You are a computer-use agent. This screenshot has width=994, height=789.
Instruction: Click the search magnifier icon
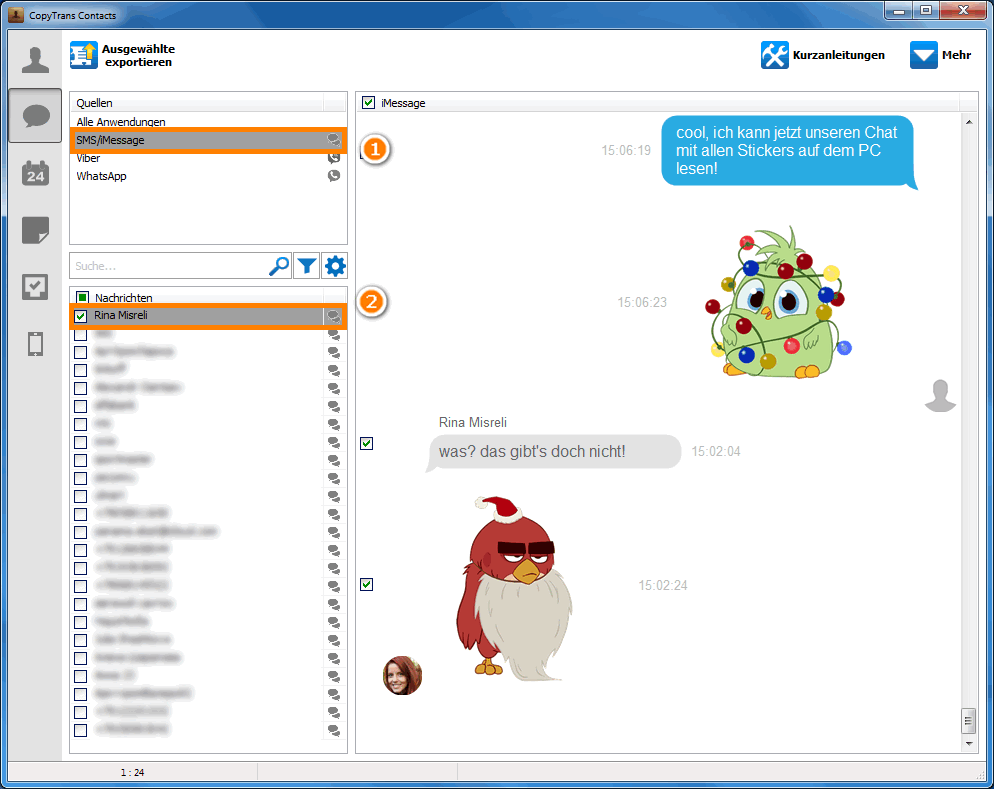(278, 266)
